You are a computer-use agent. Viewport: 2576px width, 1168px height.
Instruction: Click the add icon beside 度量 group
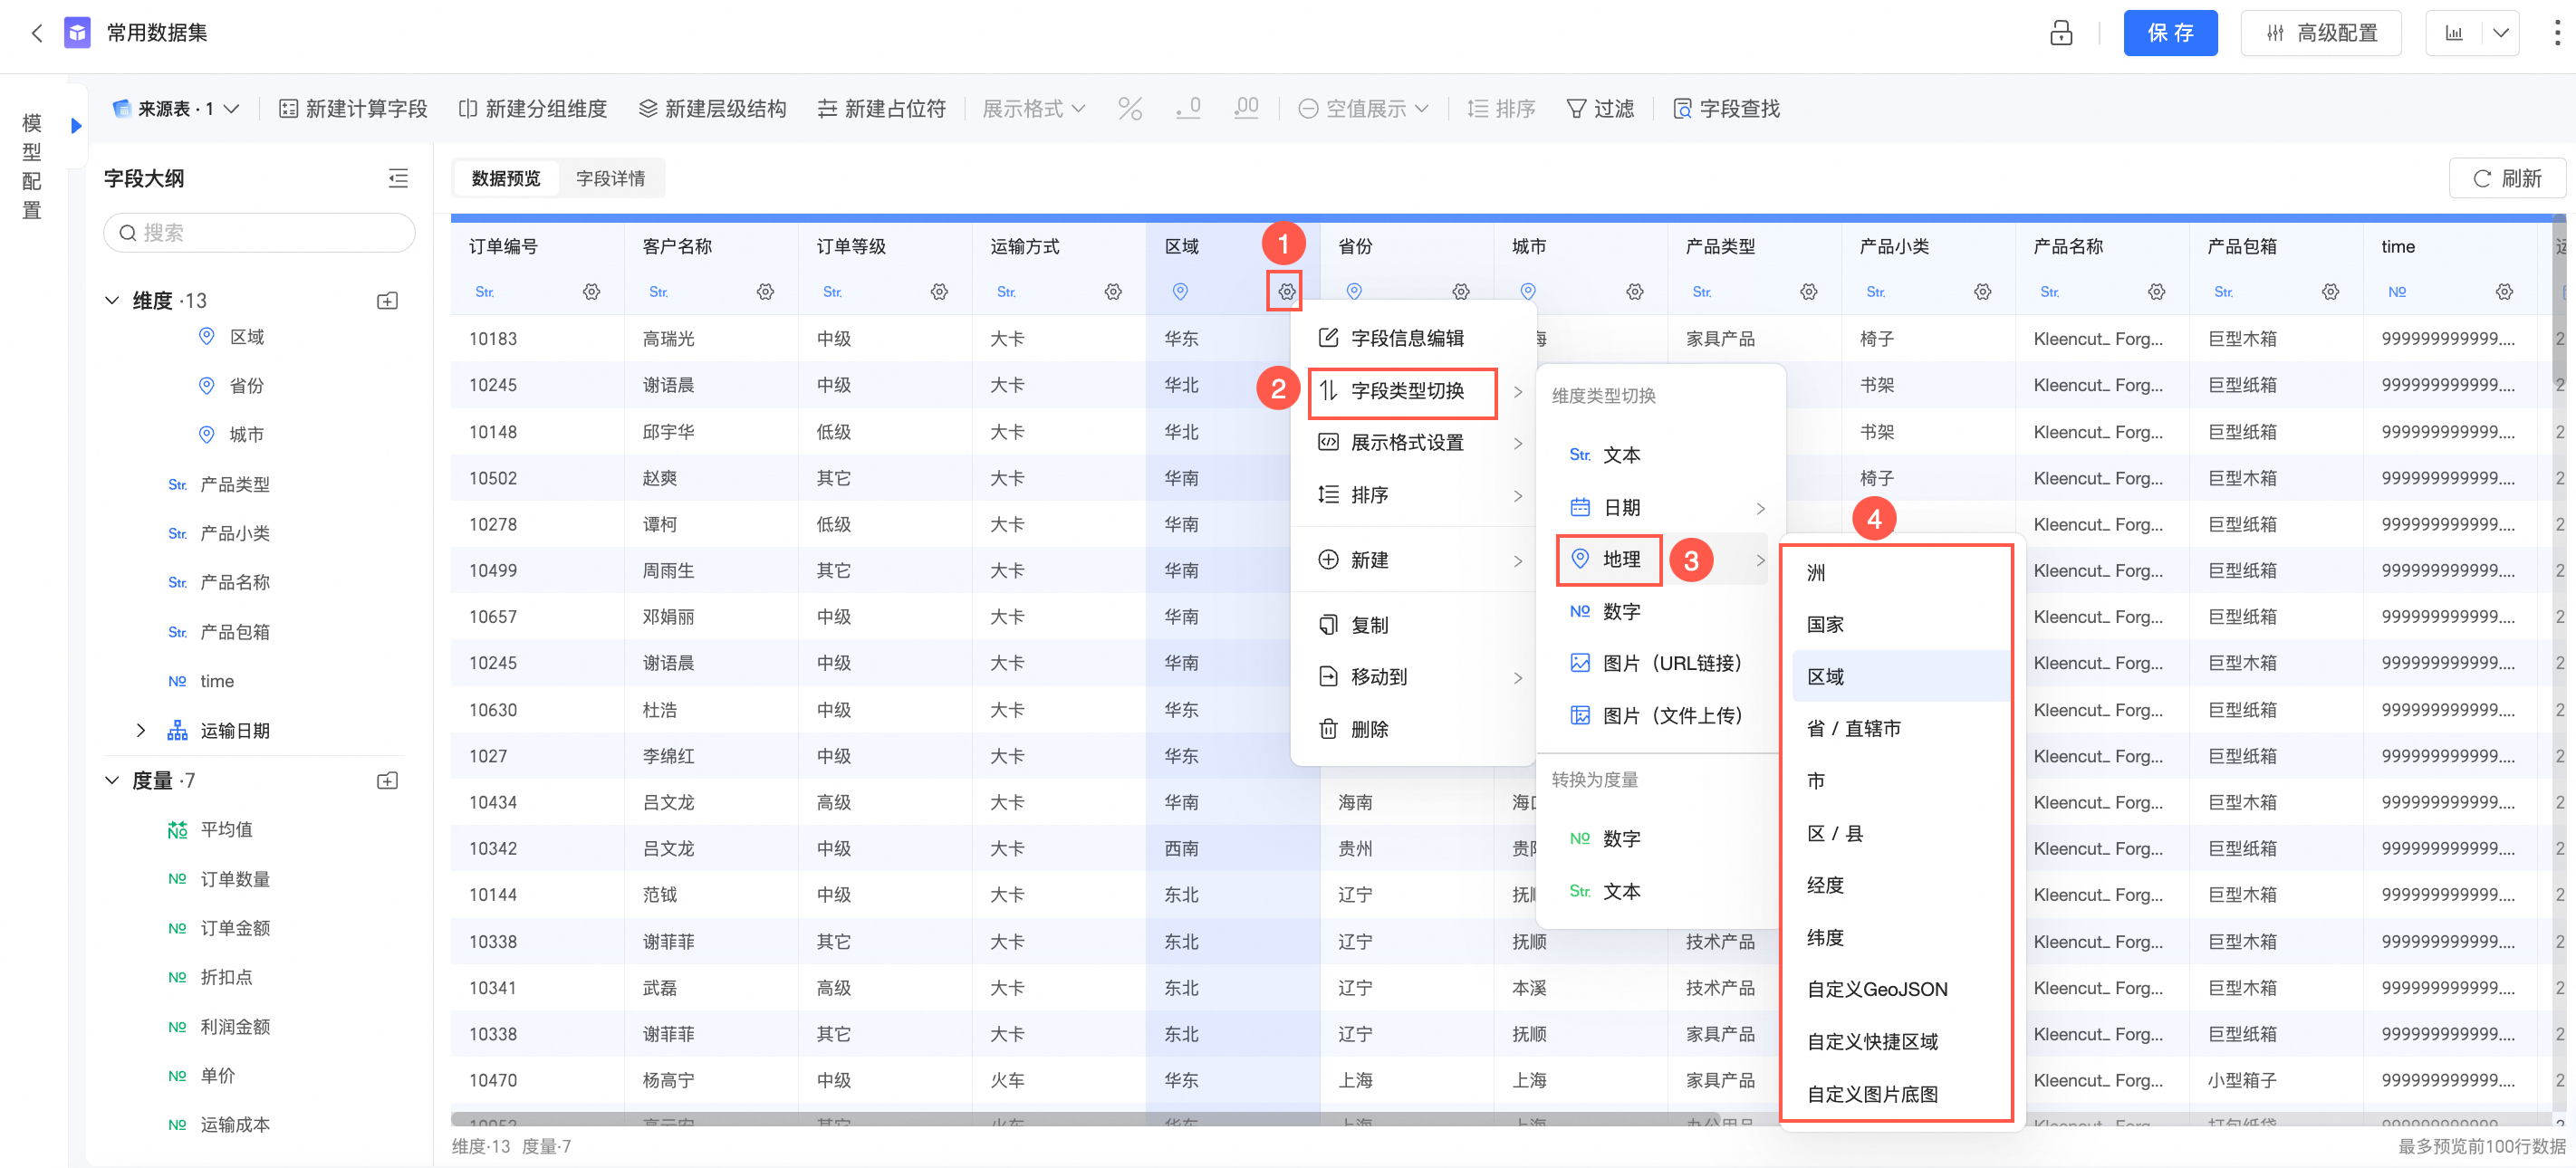coord(388,780)
